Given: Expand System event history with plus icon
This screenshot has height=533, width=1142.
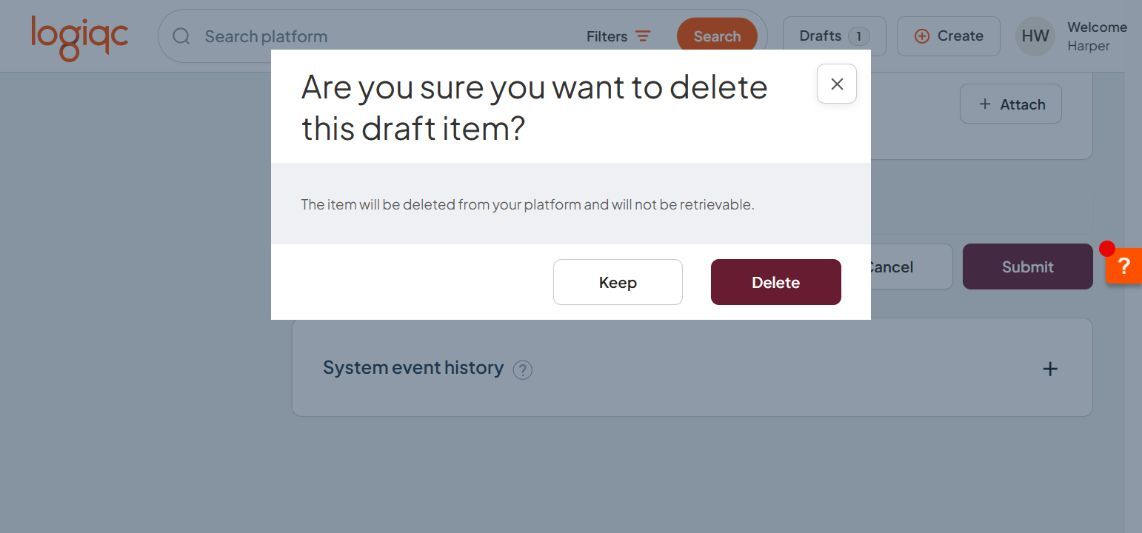Looking at the screenshot, I should 1050,368.
